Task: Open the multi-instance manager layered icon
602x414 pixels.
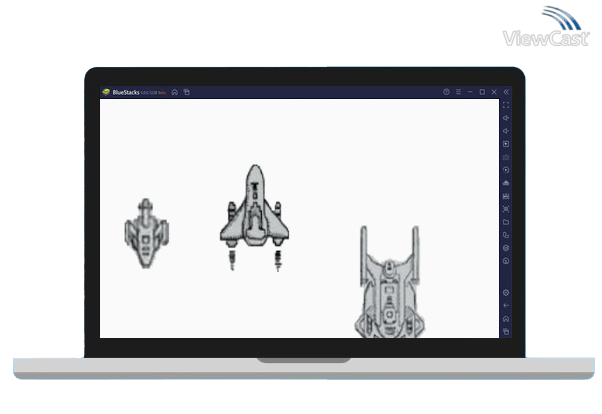Action: coord(506,248)
